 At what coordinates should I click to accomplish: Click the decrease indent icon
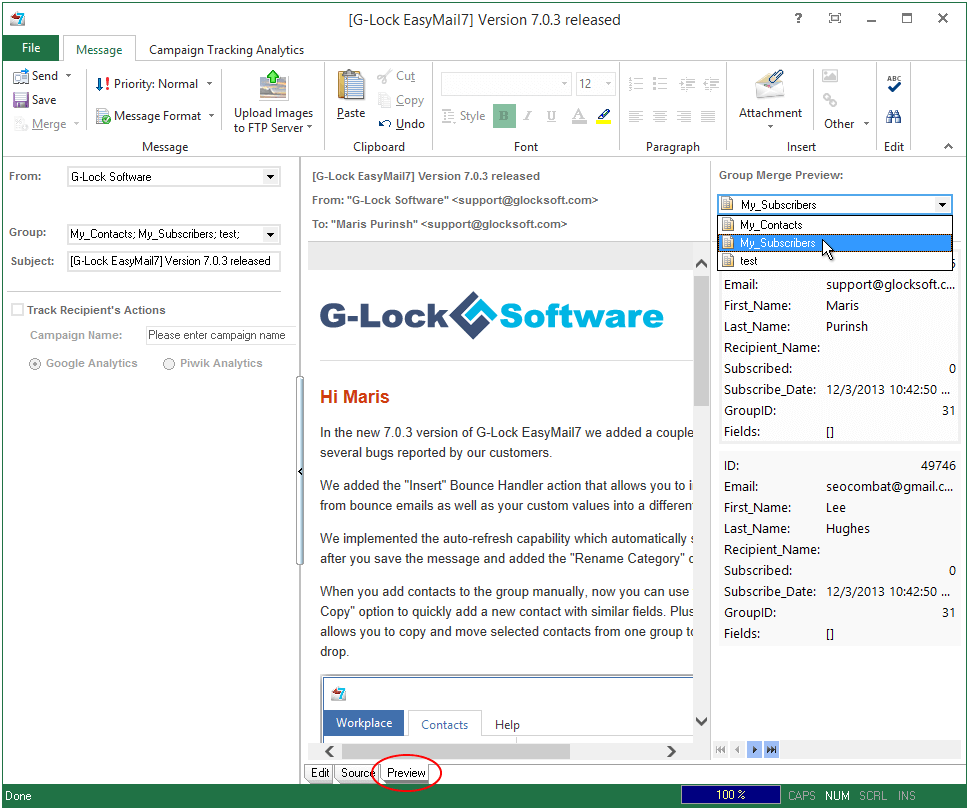coord(687,83)
